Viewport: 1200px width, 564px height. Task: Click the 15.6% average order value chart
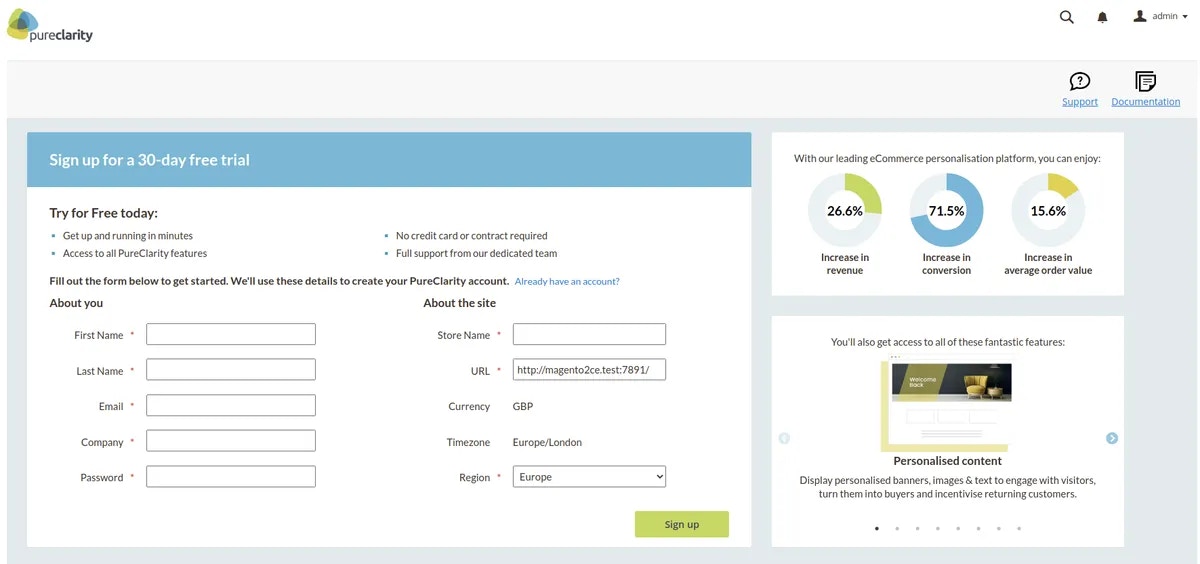1048,211
